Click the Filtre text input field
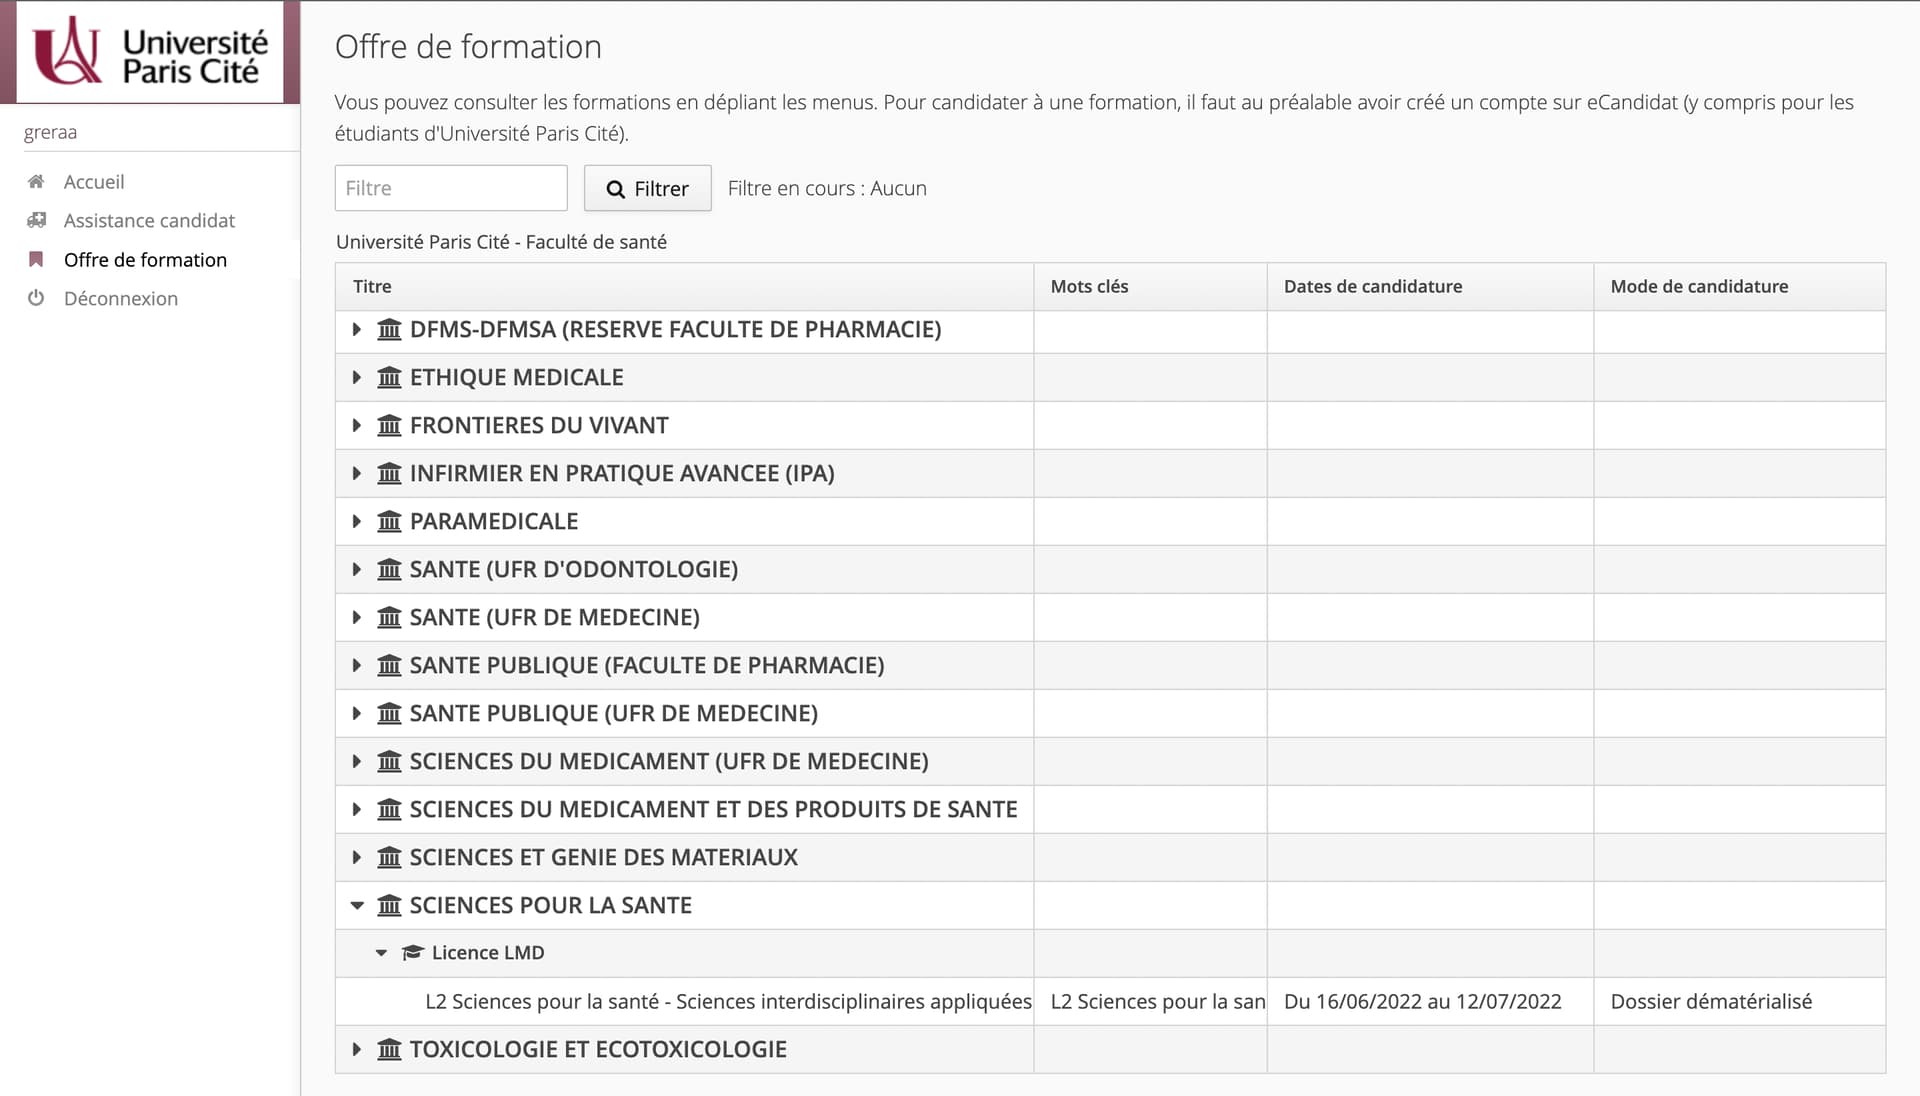The image size is (1920, 1096). click(x=451, y=188)
